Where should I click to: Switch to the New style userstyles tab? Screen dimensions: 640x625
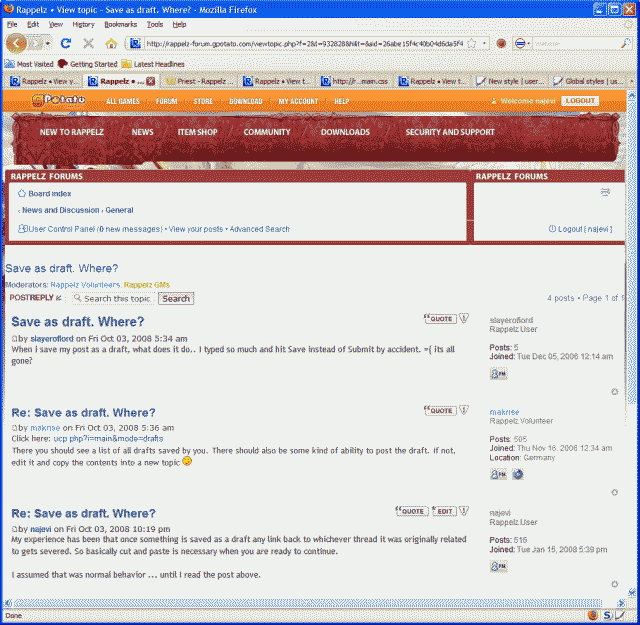click(x=511, y=81)
